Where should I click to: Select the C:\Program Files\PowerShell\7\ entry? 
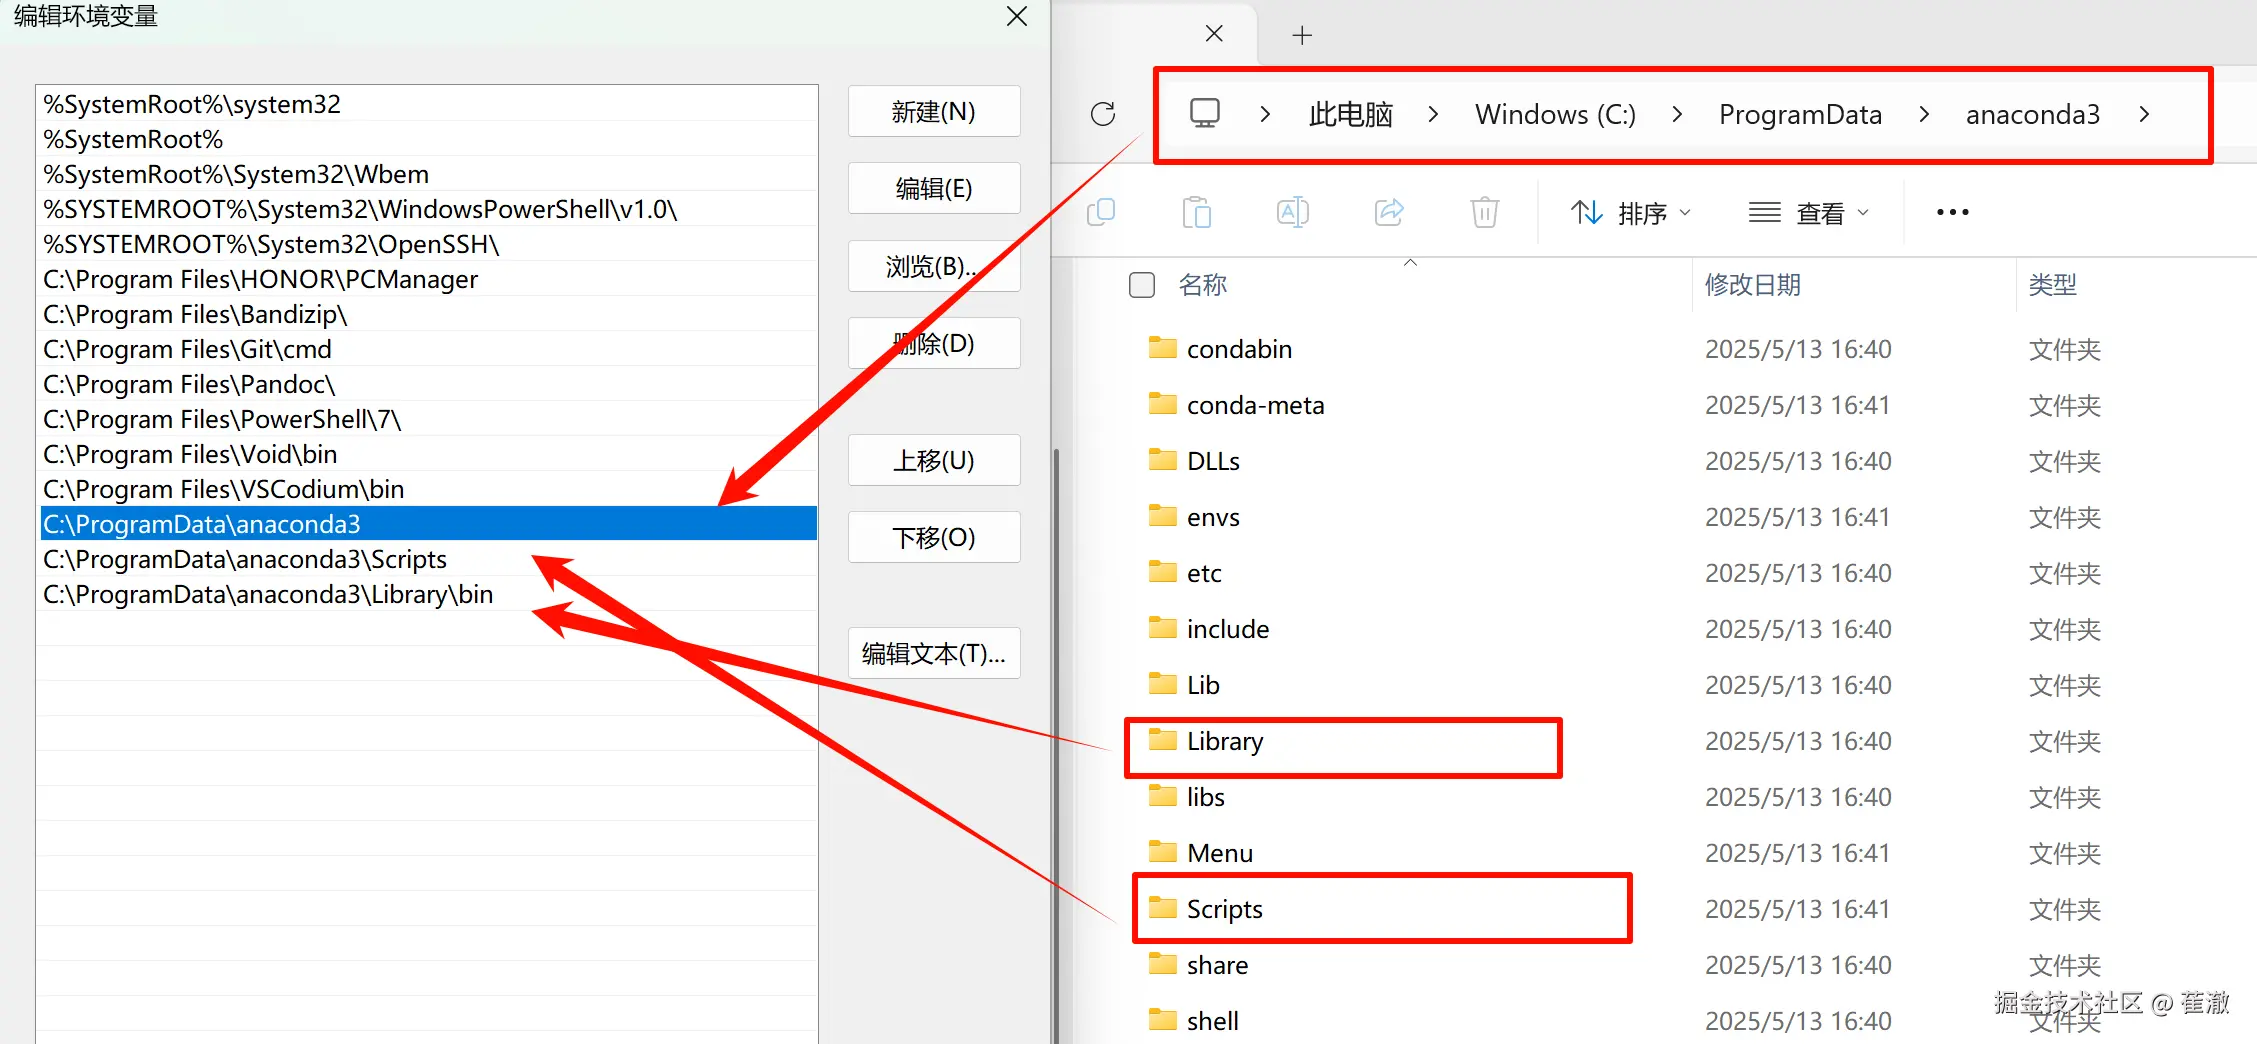point(428,419)
